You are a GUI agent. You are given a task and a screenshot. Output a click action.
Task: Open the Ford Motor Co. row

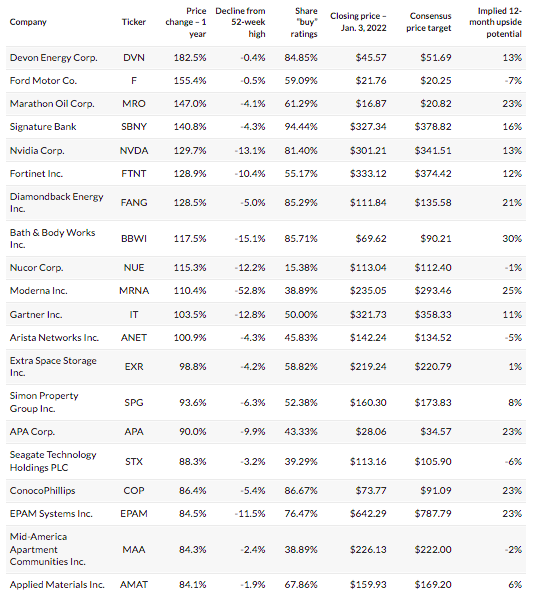point(266,81)
